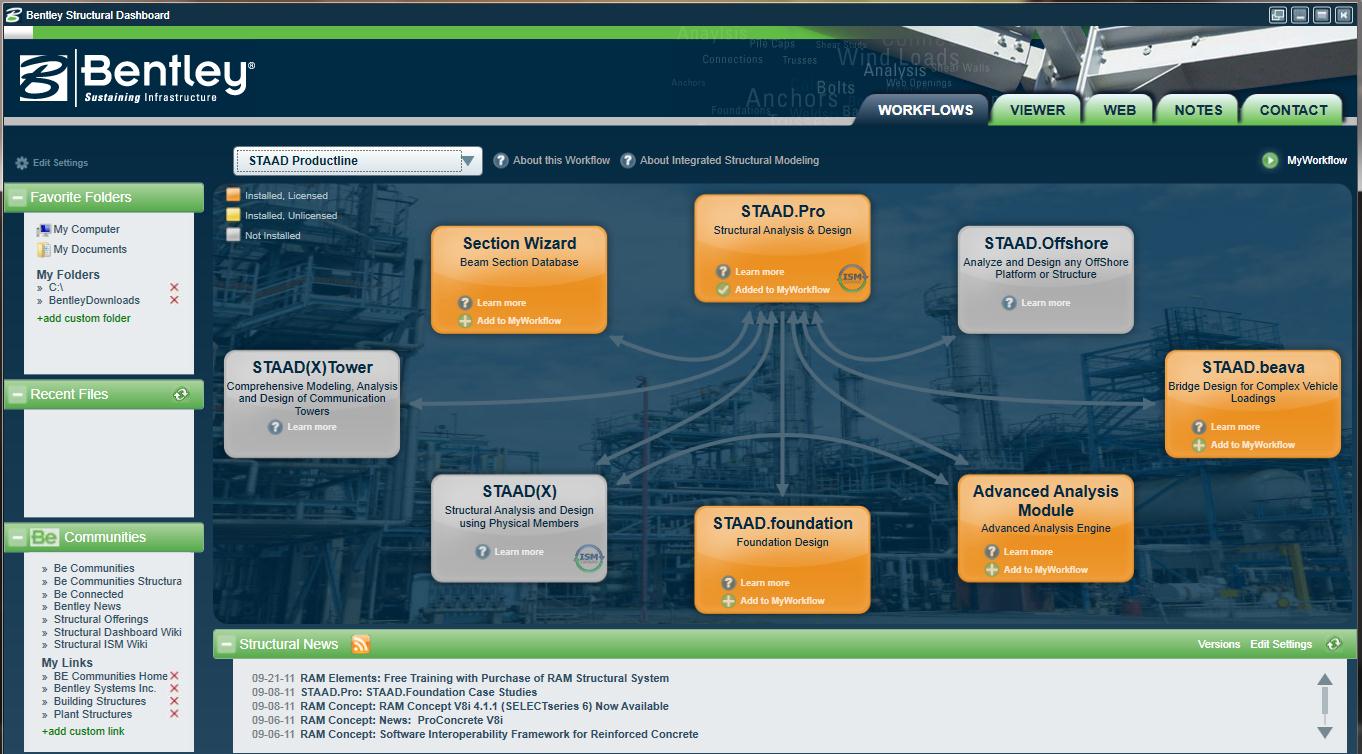The width and height of the screenshot is (1362, 754).
Task: Add a custom link under My Links
Action: pyautogui.click(x=83, y=732)
